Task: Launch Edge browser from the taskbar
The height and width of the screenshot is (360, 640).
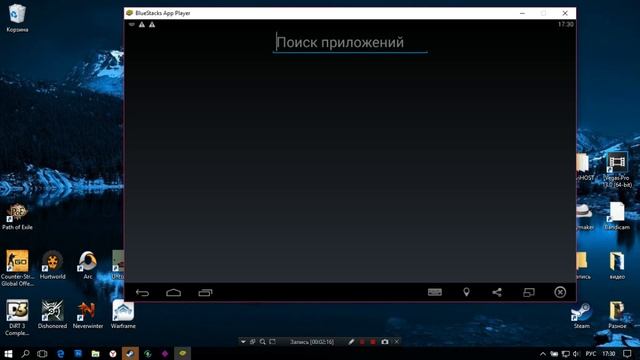Action: (60, 353)
